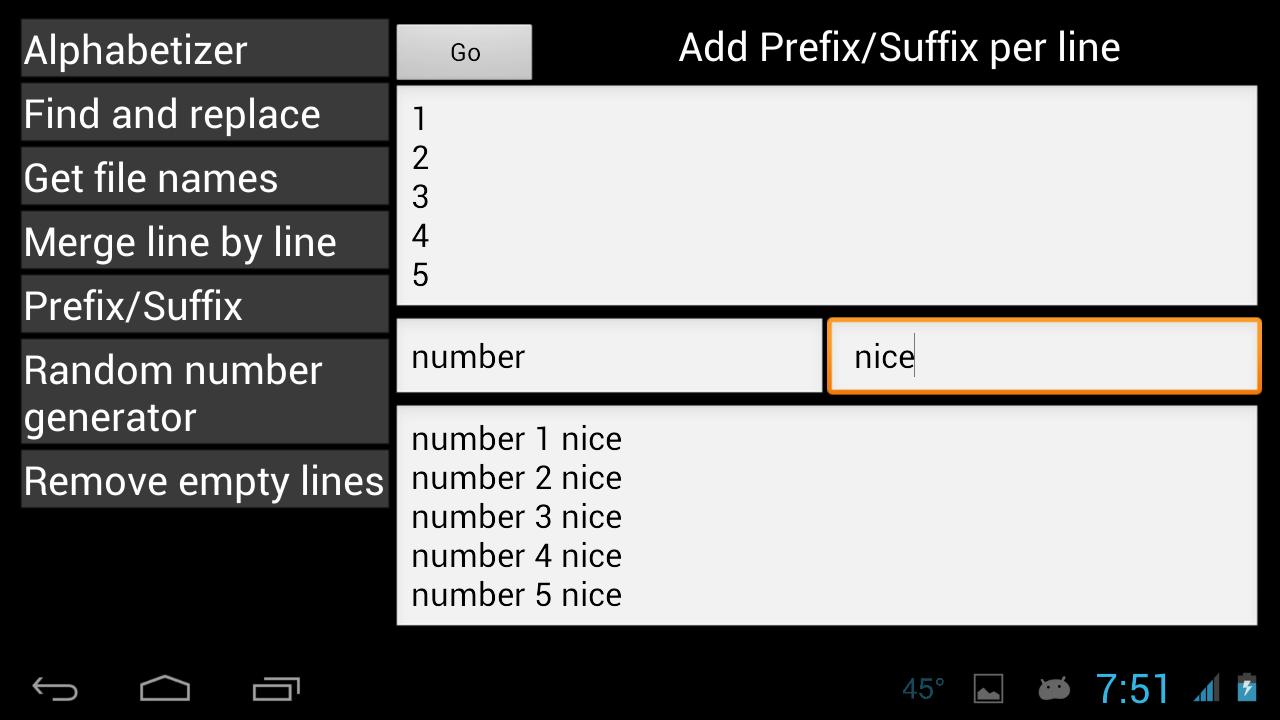
Task: Open the Alphabetizer tool
Action: pos(204,49)
